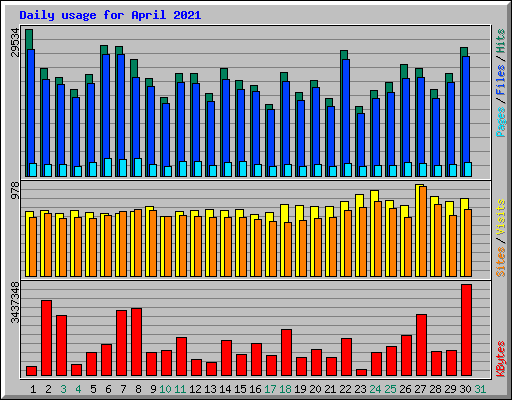Click the 'Files' legend label
This screenshot has height=400, width=512.
pos(500,80)
